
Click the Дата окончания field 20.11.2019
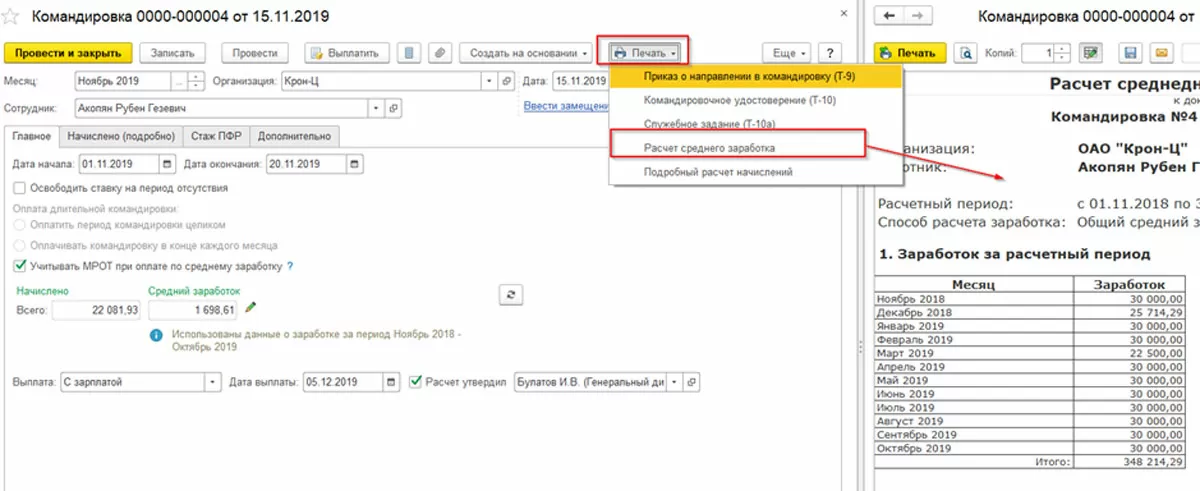pyautogui.click(x=306, y=163)
